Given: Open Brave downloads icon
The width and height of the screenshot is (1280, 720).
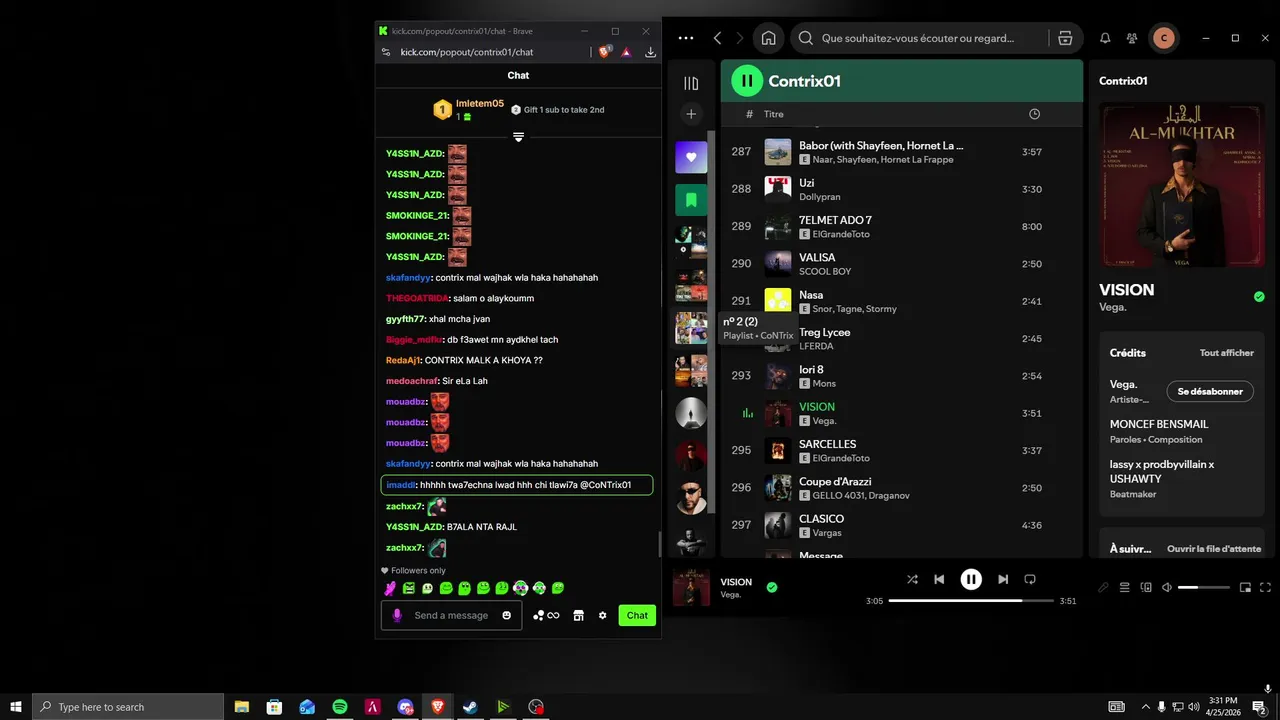Looking at the screenshot, I should (650, 52).
